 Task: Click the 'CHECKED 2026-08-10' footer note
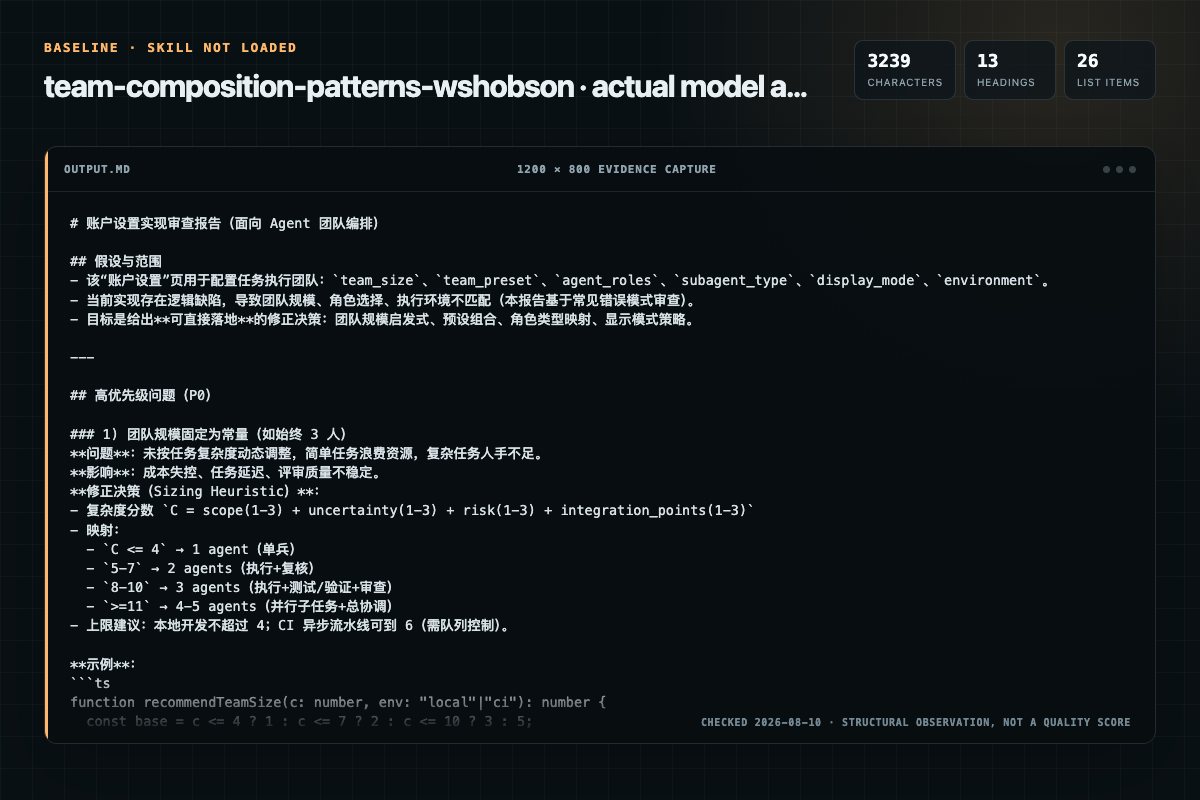(916, 722)
